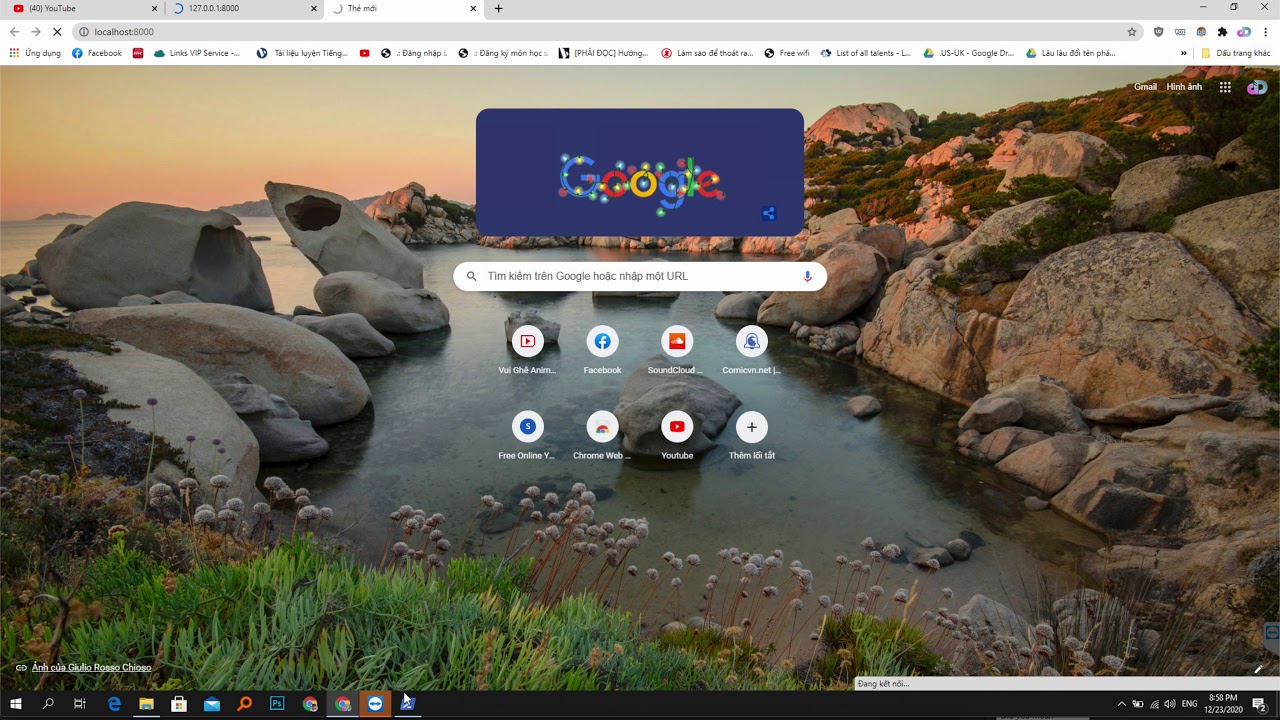Screen dimensions: 1280x720
Task: Click the browser back arrow
Action: 14,32
